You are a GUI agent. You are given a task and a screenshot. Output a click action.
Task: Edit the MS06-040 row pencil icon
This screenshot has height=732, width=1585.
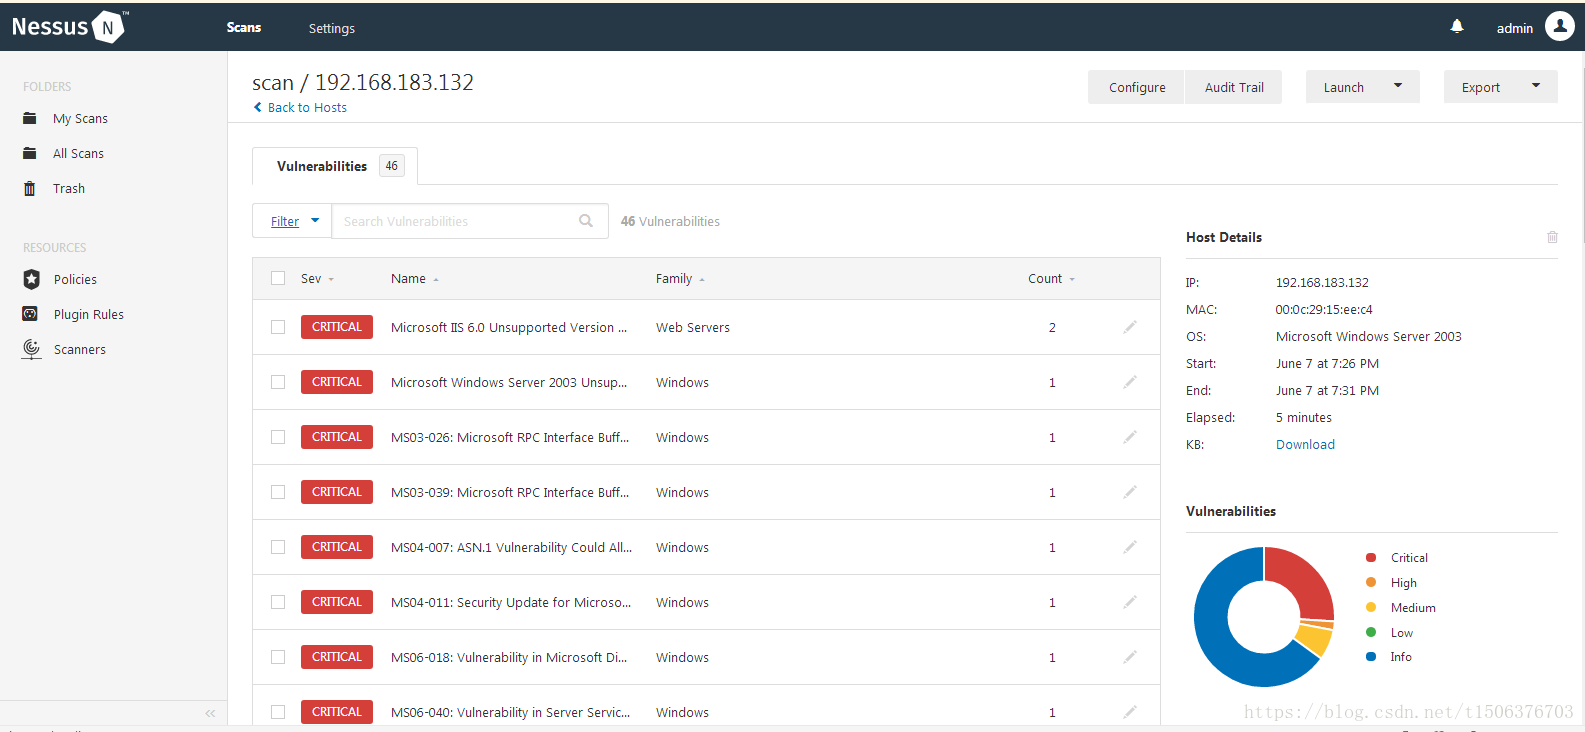[x=1130, y=712]
